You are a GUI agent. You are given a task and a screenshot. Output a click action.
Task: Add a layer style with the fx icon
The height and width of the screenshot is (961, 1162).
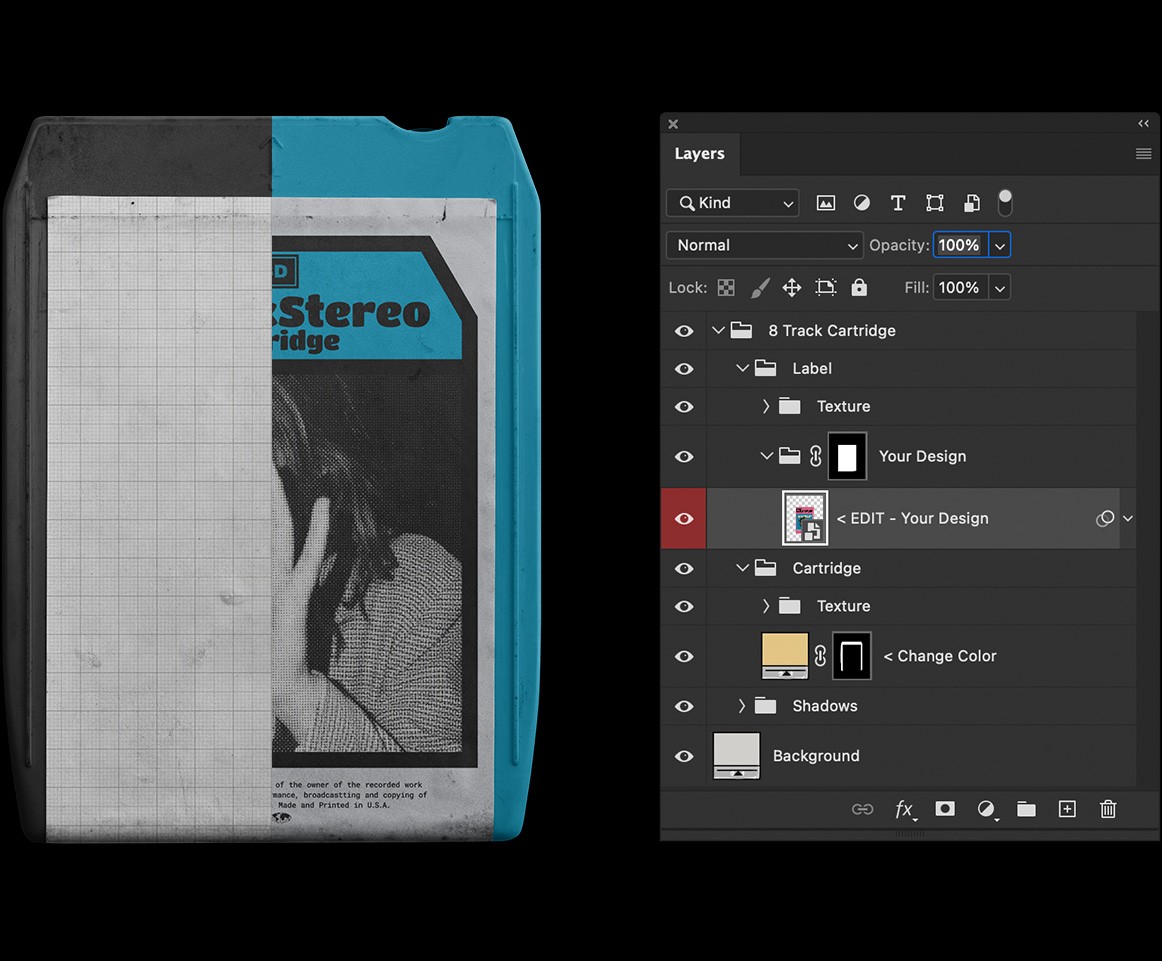tap(905, 810)
